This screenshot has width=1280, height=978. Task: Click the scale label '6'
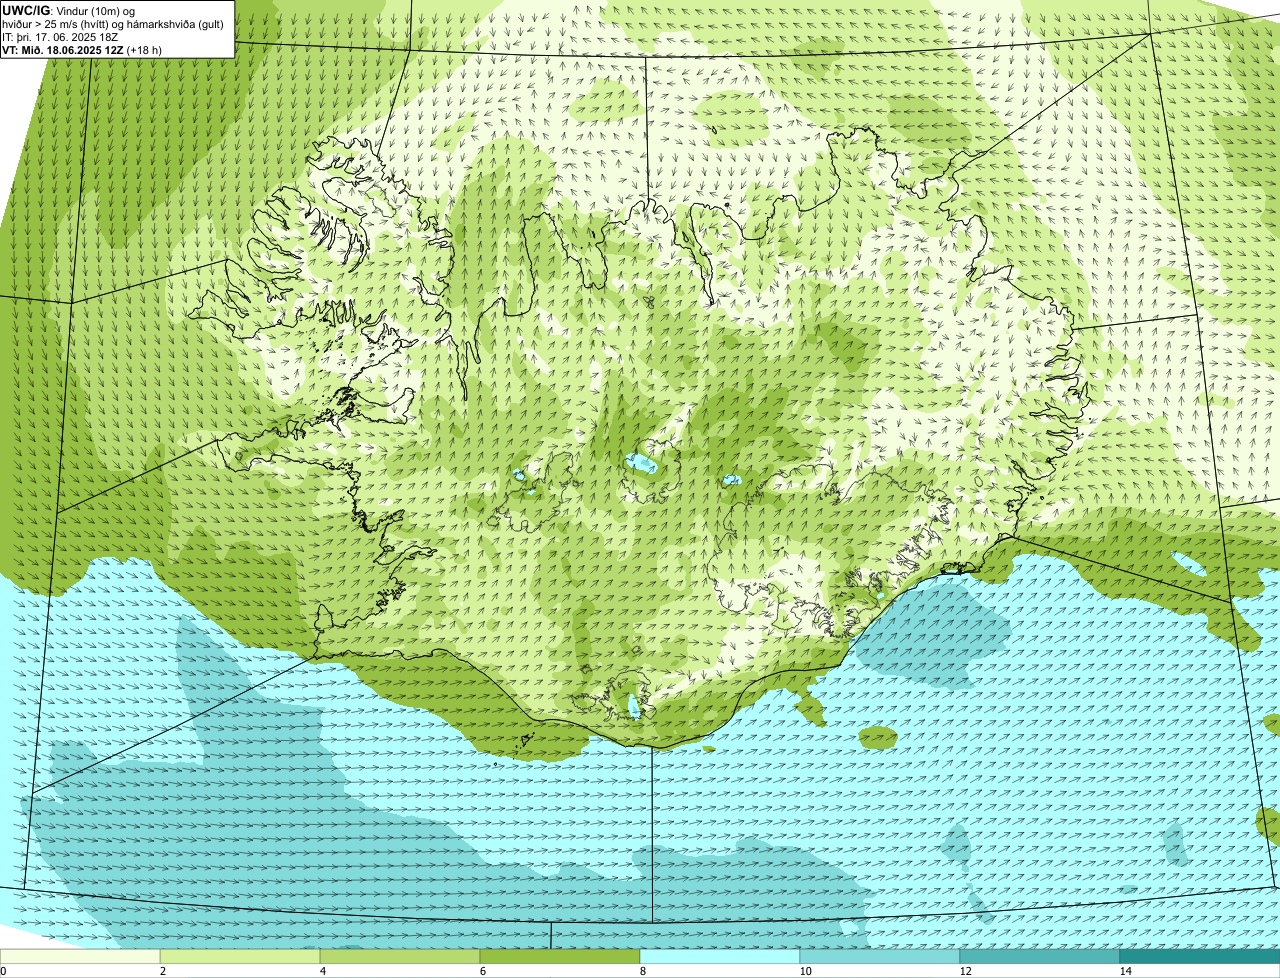482,971
